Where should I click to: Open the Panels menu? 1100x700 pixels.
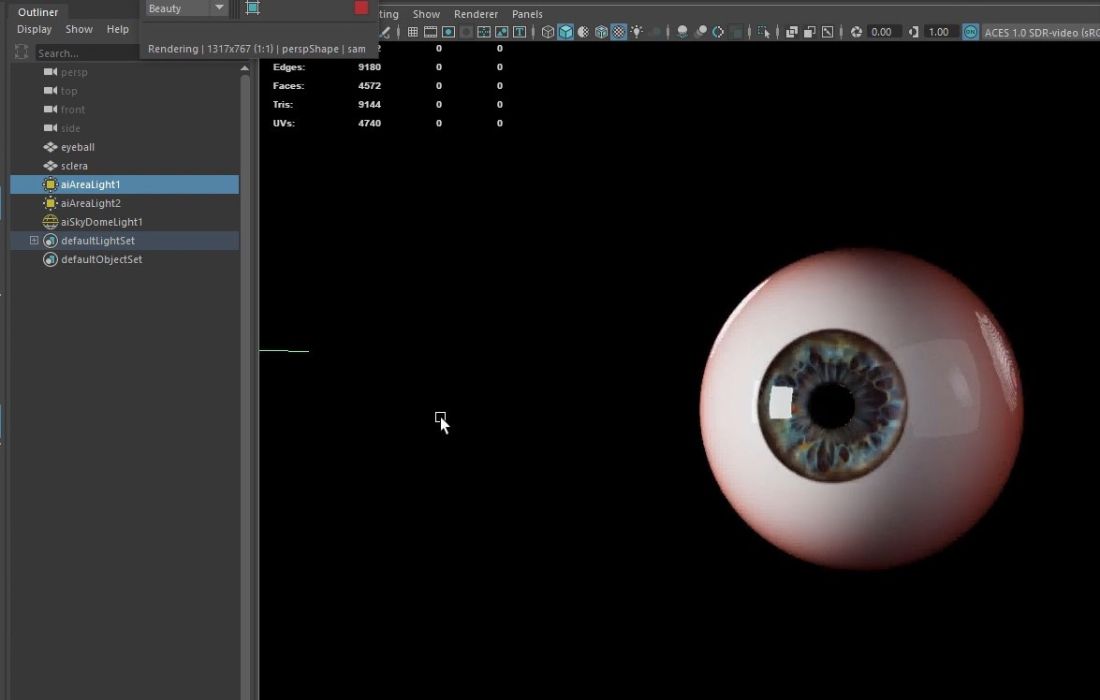(527, 14)
